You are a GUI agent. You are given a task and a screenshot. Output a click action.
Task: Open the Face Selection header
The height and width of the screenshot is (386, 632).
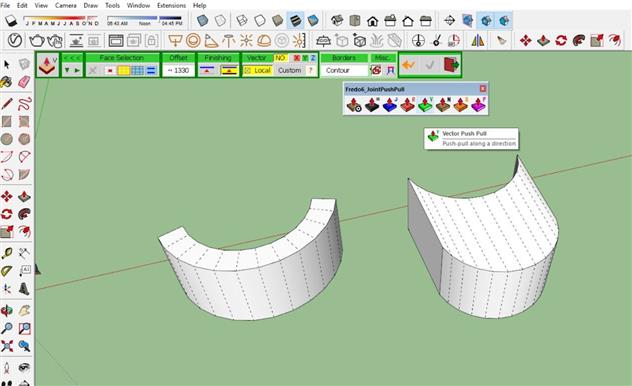pyautogui.click(x=122, y=58)
